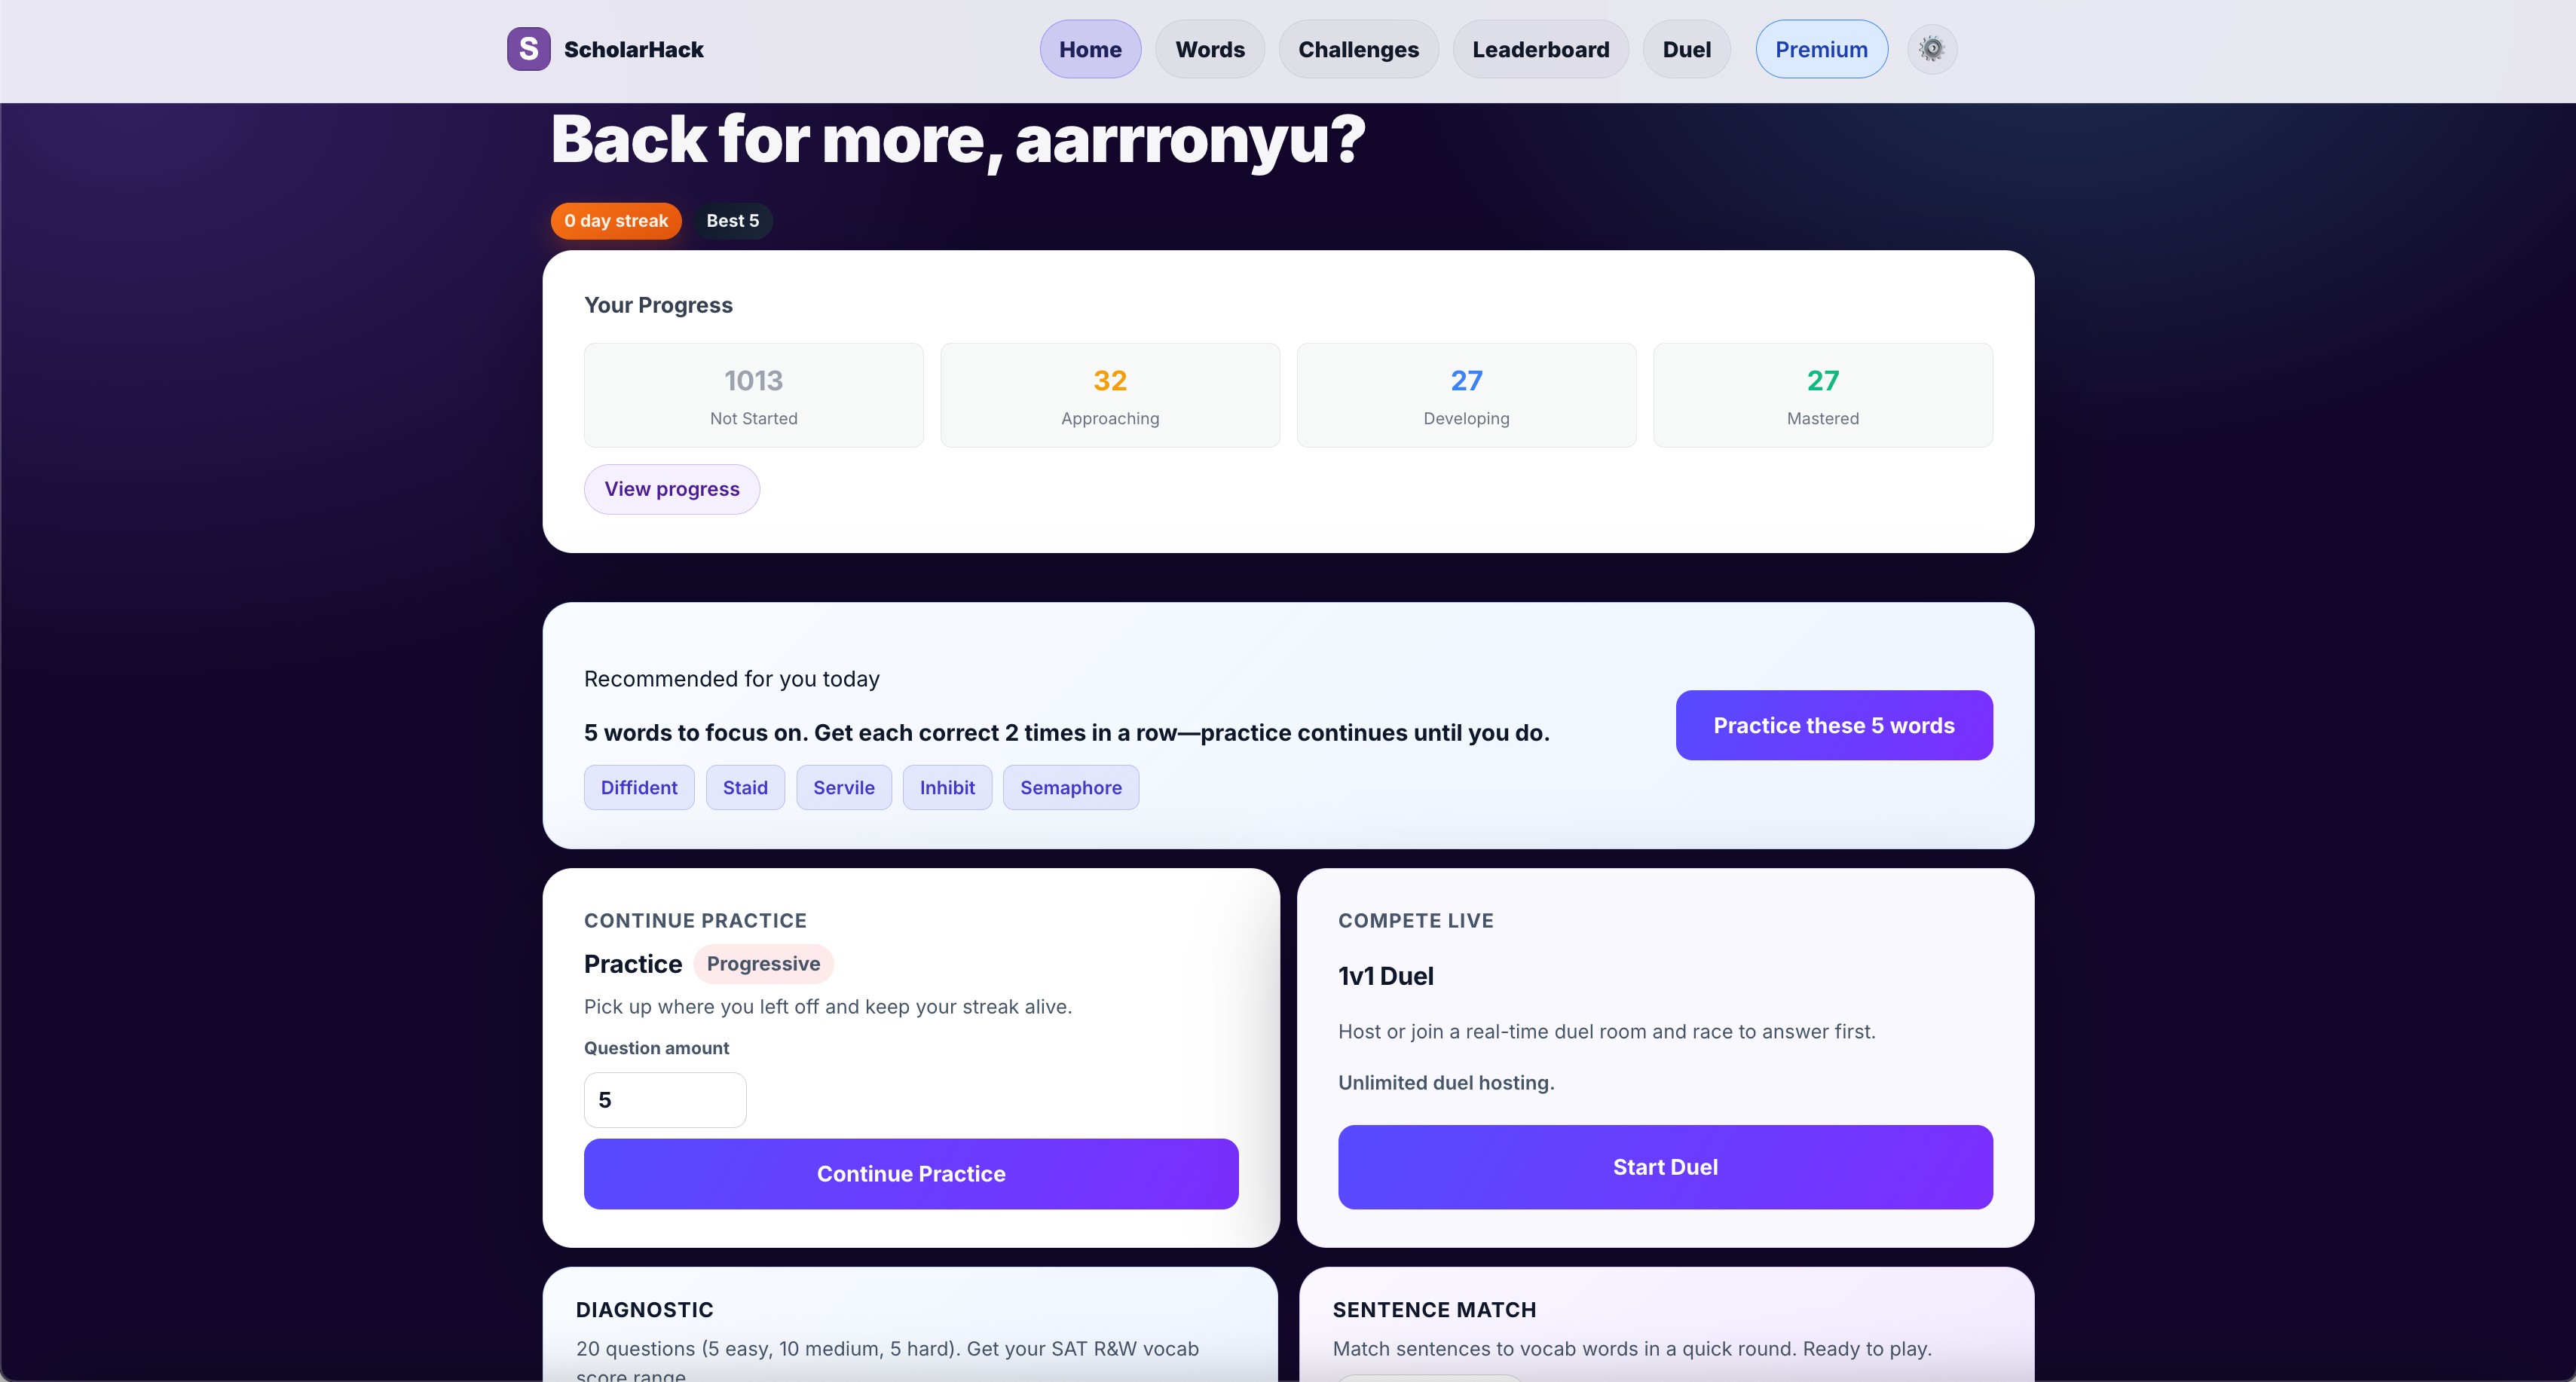Select the Staid word chip
Image resolution: width=2576 pixels, height=1382 pixels.
[x=745, y=788]
